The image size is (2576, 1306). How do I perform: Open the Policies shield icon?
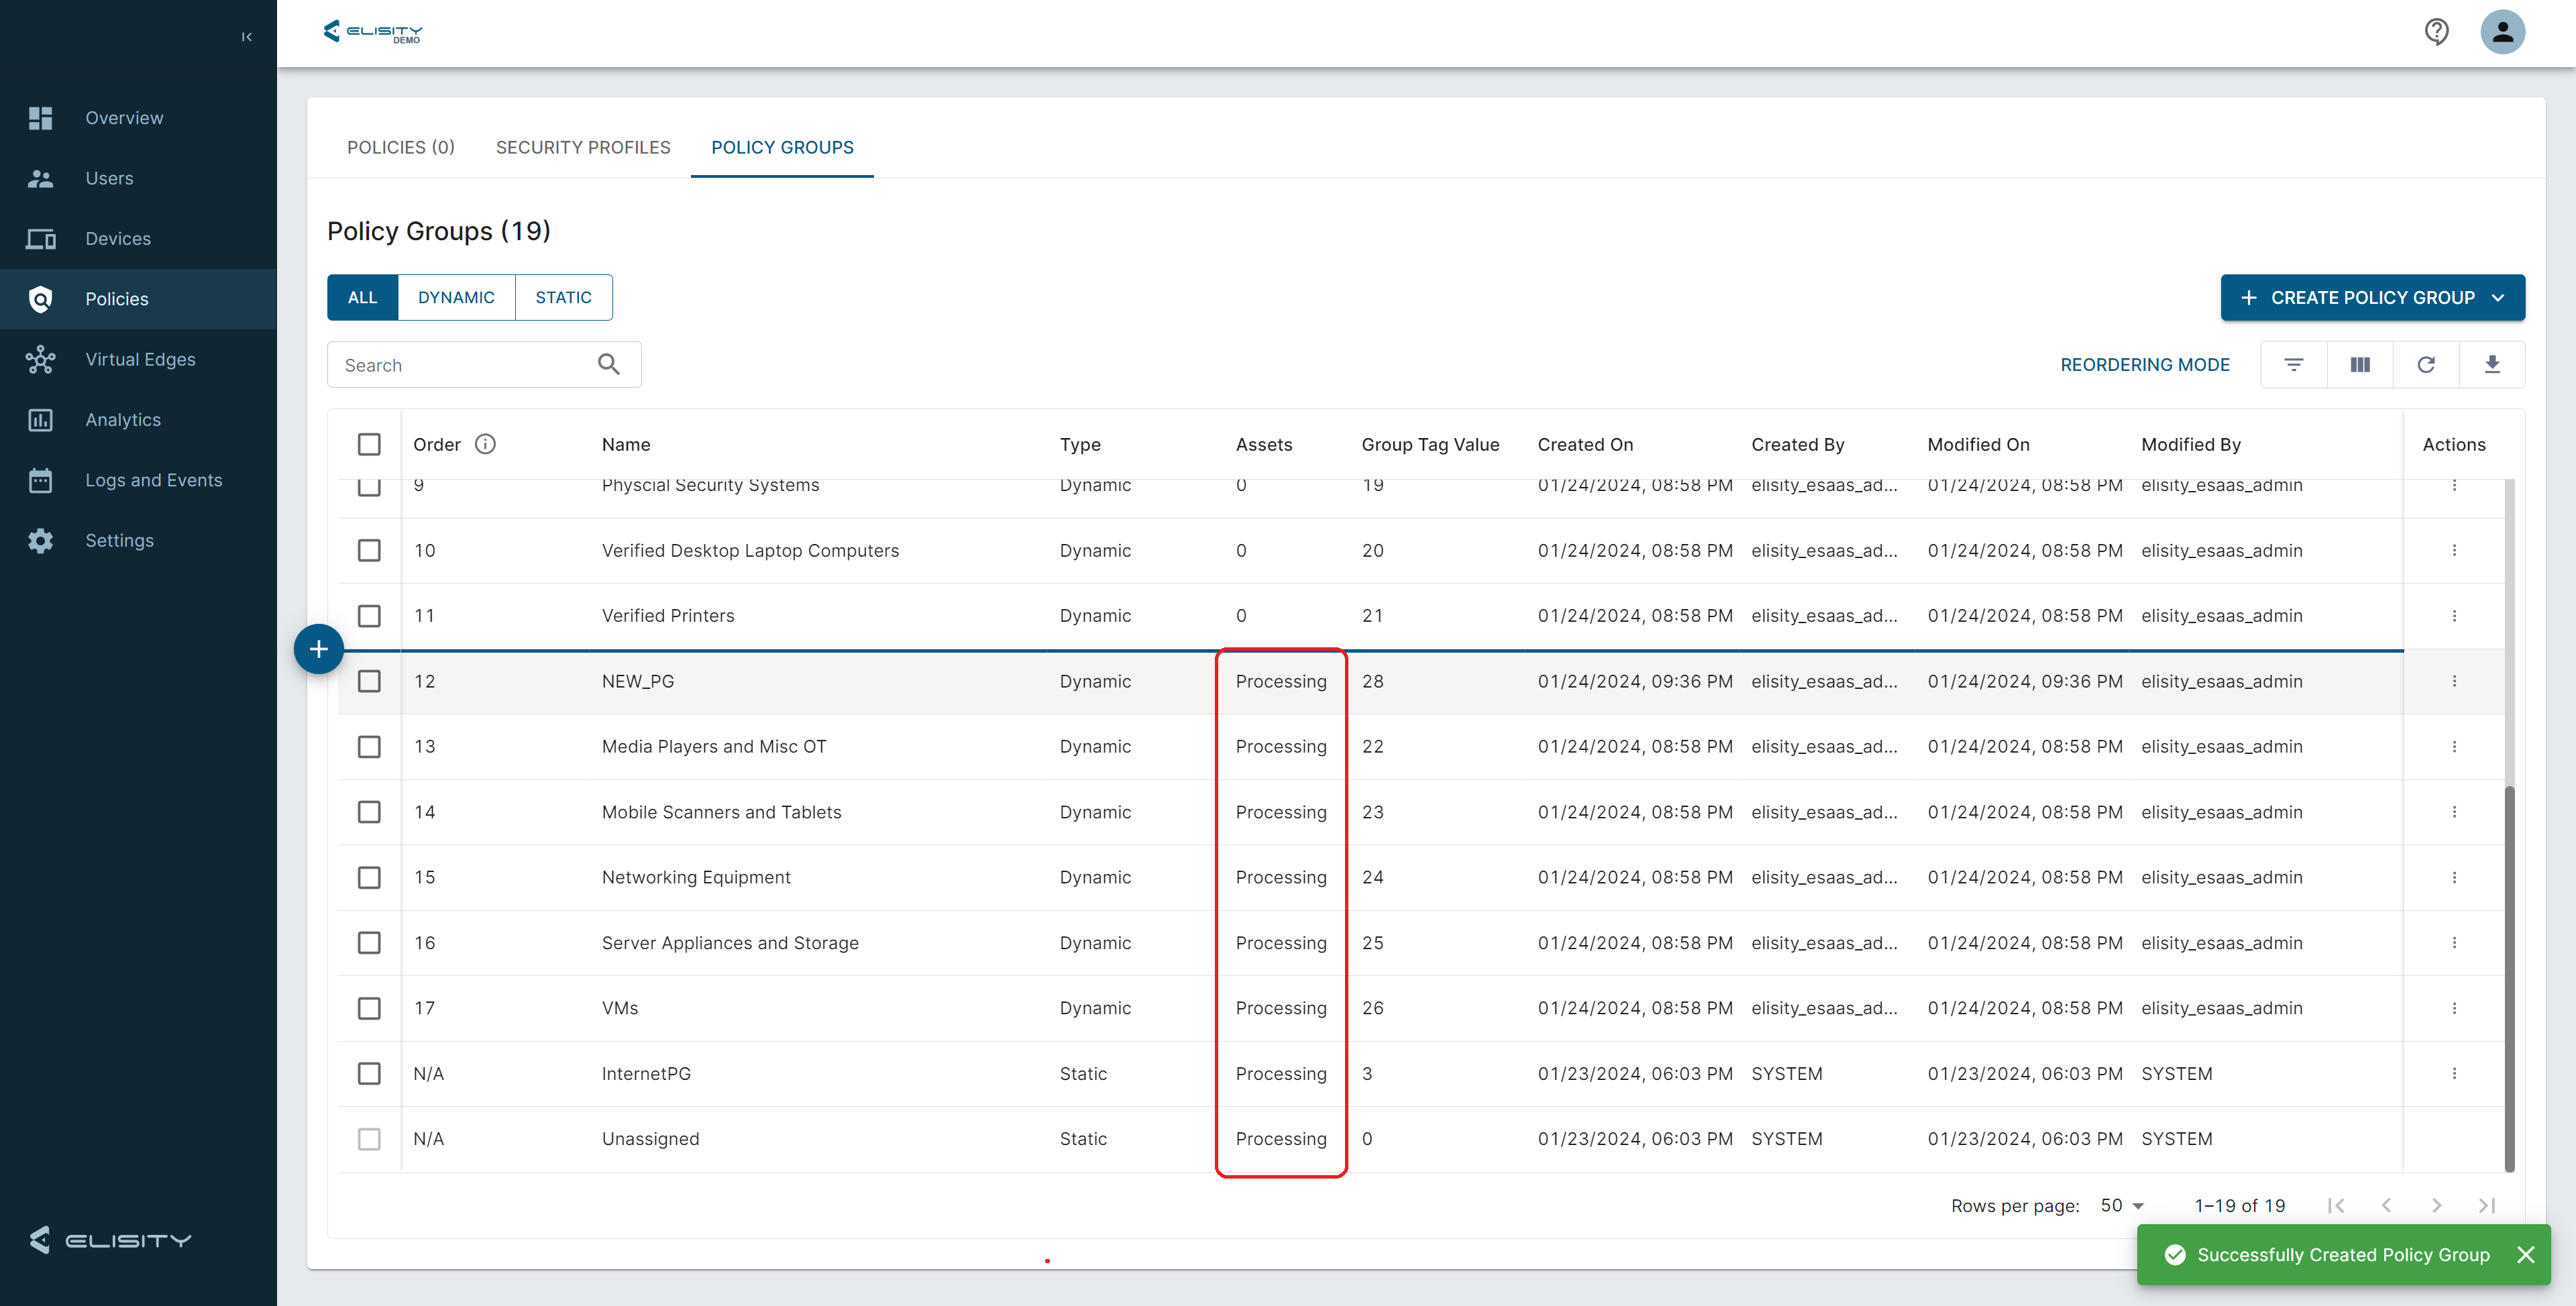41,299
